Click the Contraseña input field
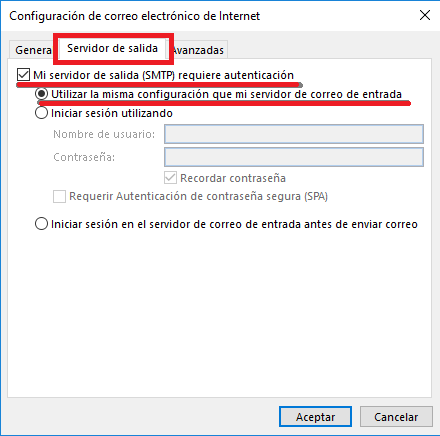This screenshot has height=436, width=440. [294, 157]
